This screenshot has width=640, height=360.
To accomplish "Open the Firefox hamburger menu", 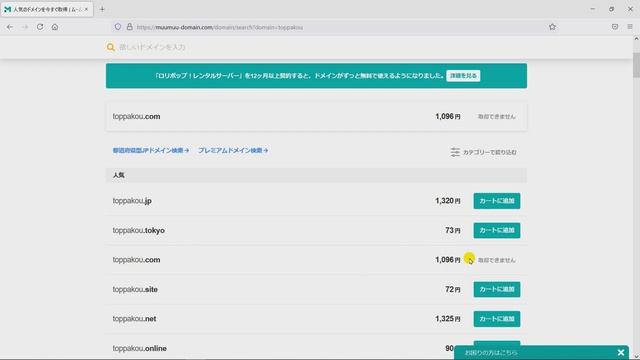I will (630, 27).
